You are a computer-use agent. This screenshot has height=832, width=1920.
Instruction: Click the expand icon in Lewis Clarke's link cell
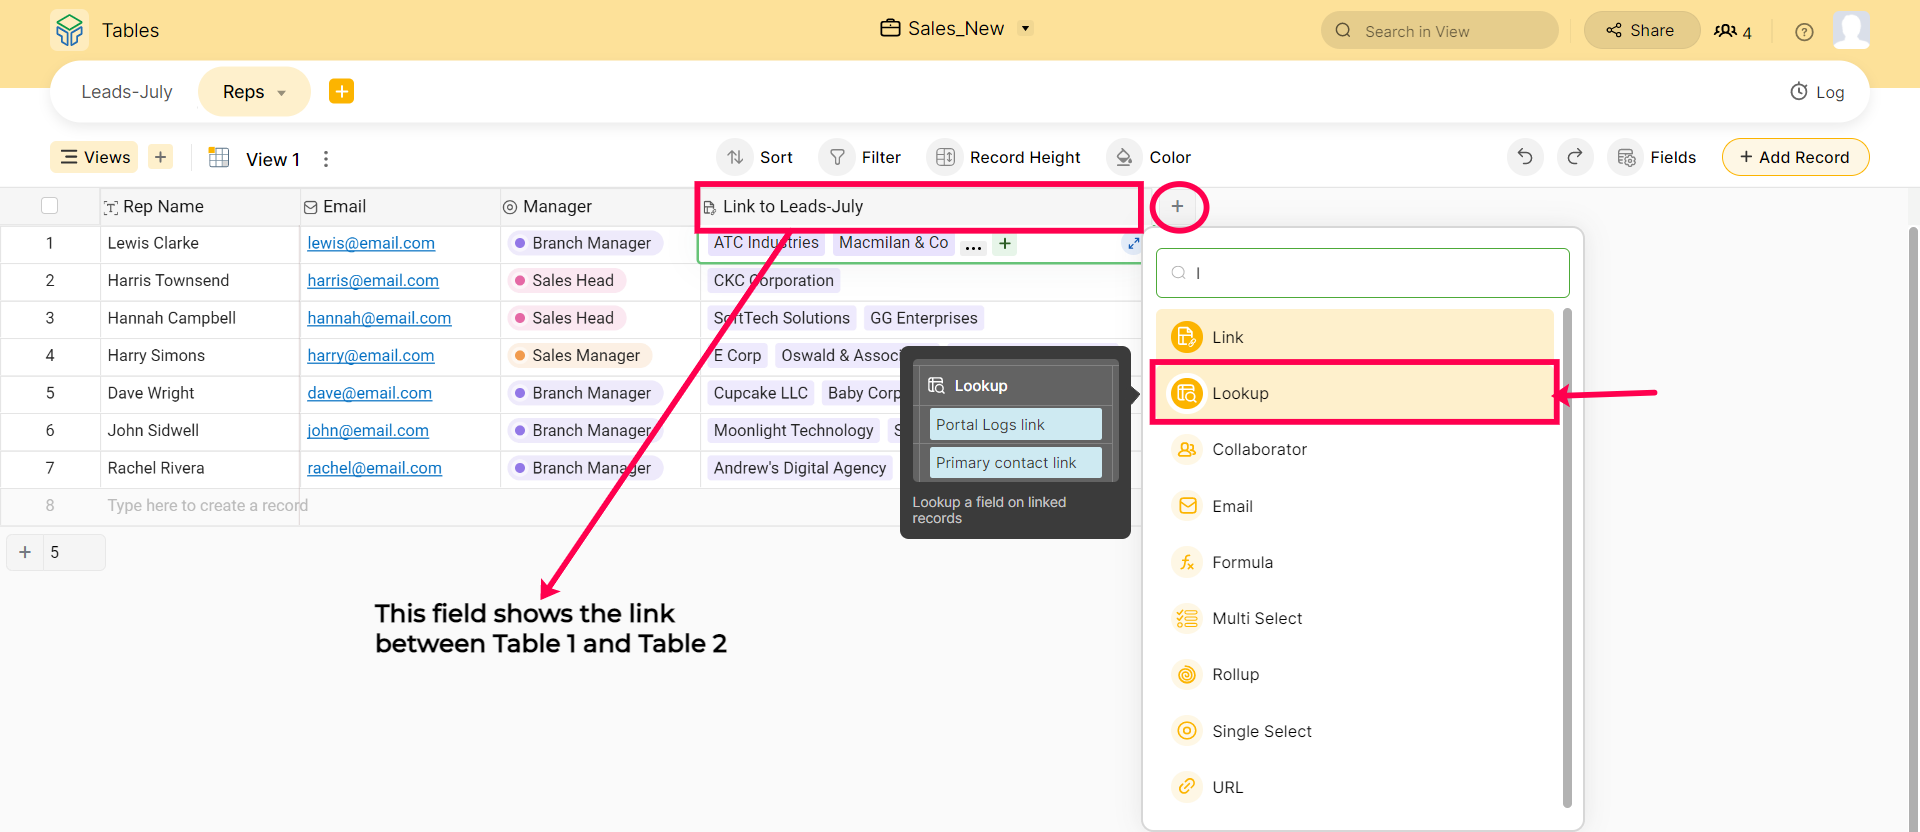[x=1133, y=244]
